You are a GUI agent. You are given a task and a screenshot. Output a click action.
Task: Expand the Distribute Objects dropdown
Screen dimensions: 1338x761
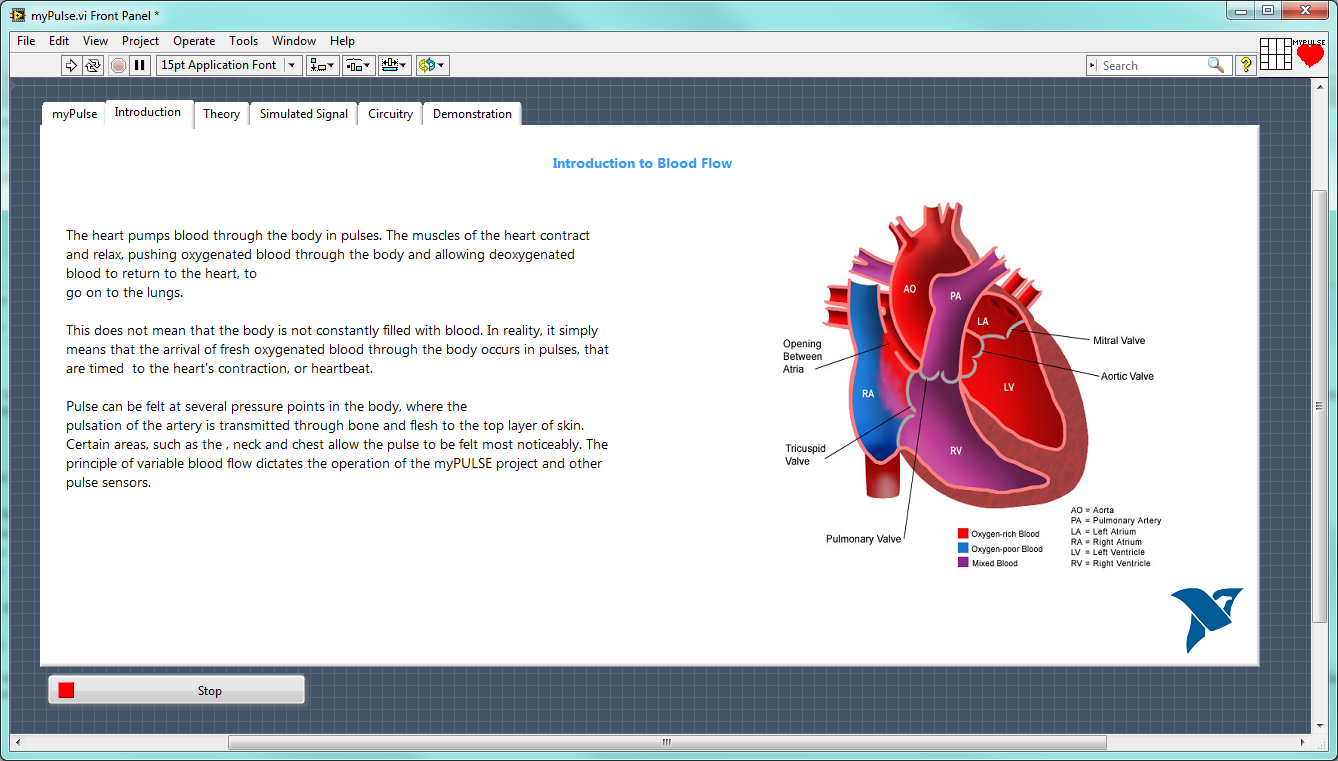point(358,65)
